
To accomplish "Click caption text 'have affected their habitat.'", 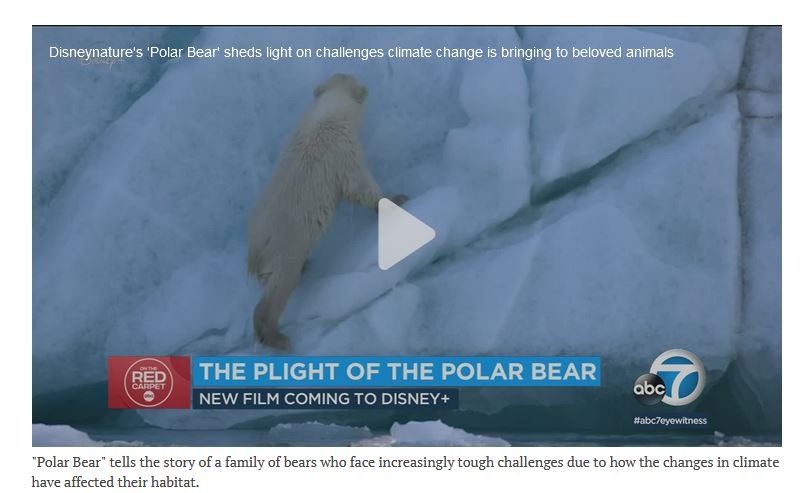I will point(115,482).
